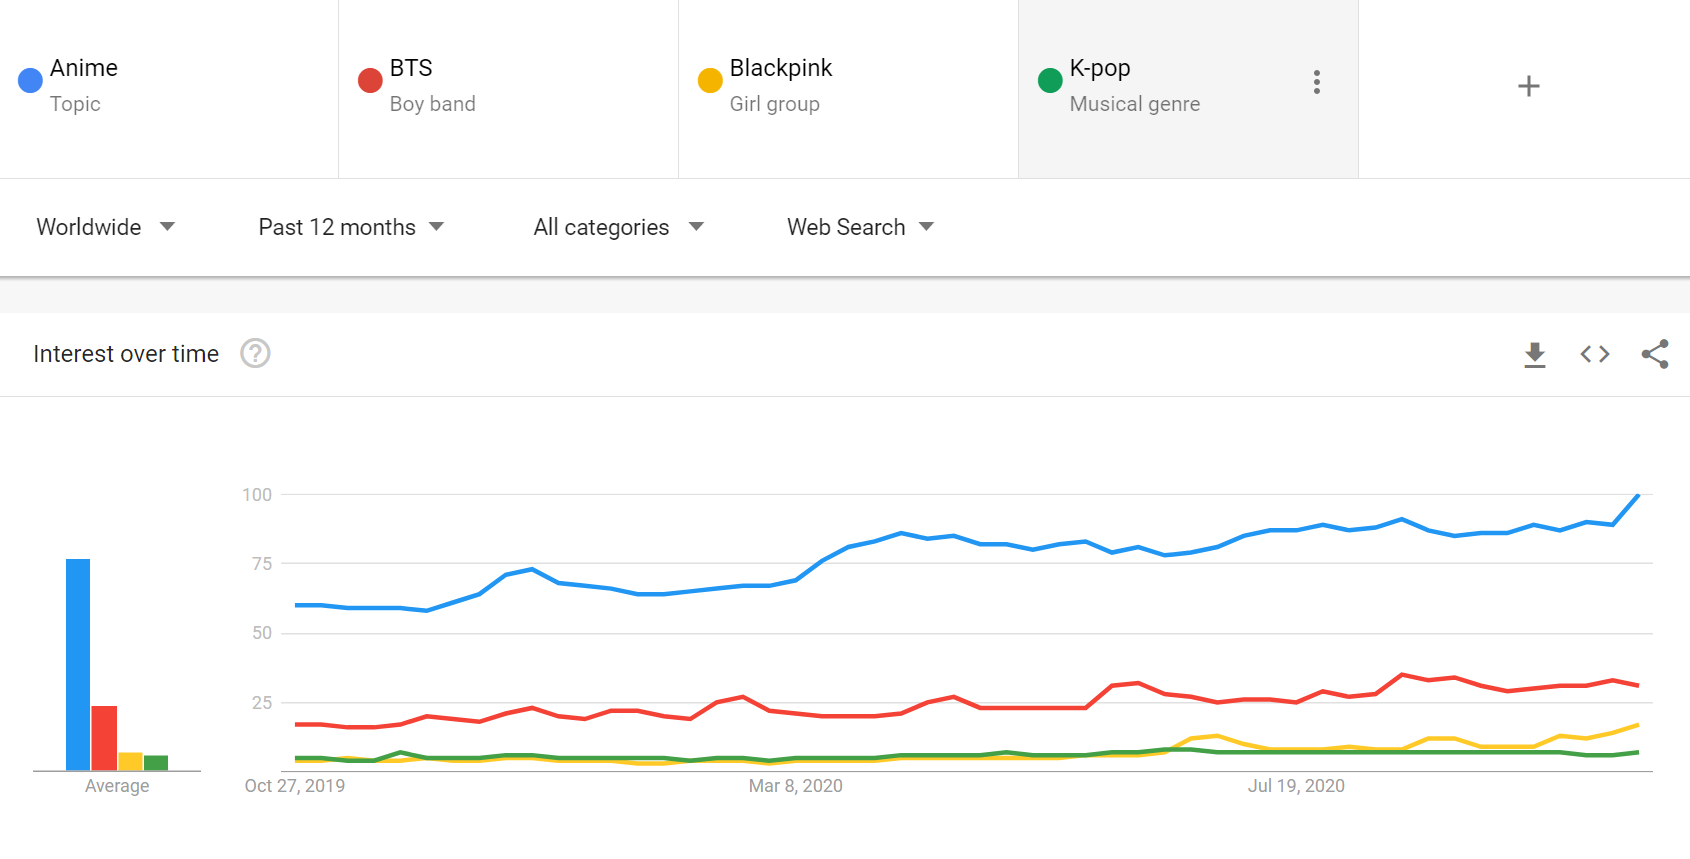
Task: Click the share chart icon
Action: 1654,354
